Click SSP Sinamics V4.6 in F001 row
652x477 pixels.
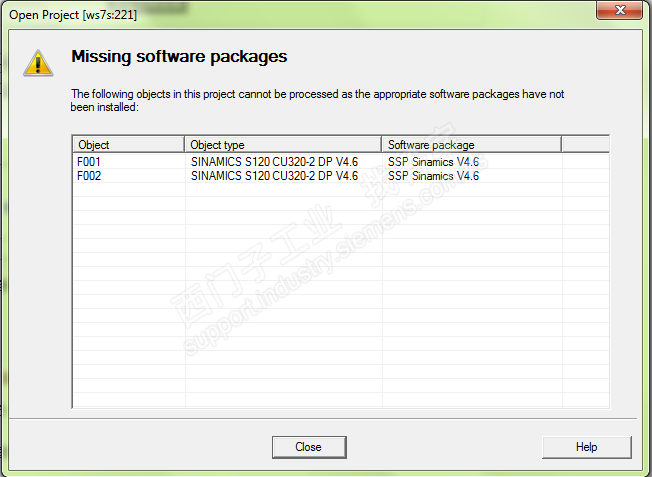coord(433,162)
